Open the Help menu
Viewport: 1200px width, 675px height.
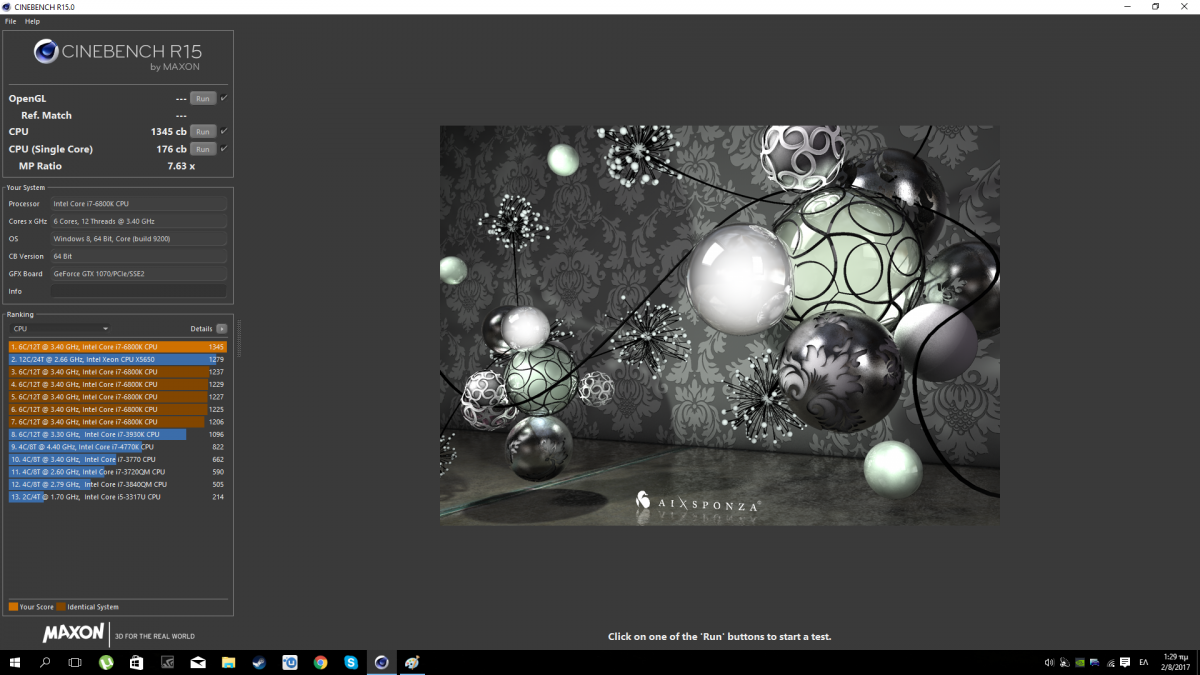point(32,21)
